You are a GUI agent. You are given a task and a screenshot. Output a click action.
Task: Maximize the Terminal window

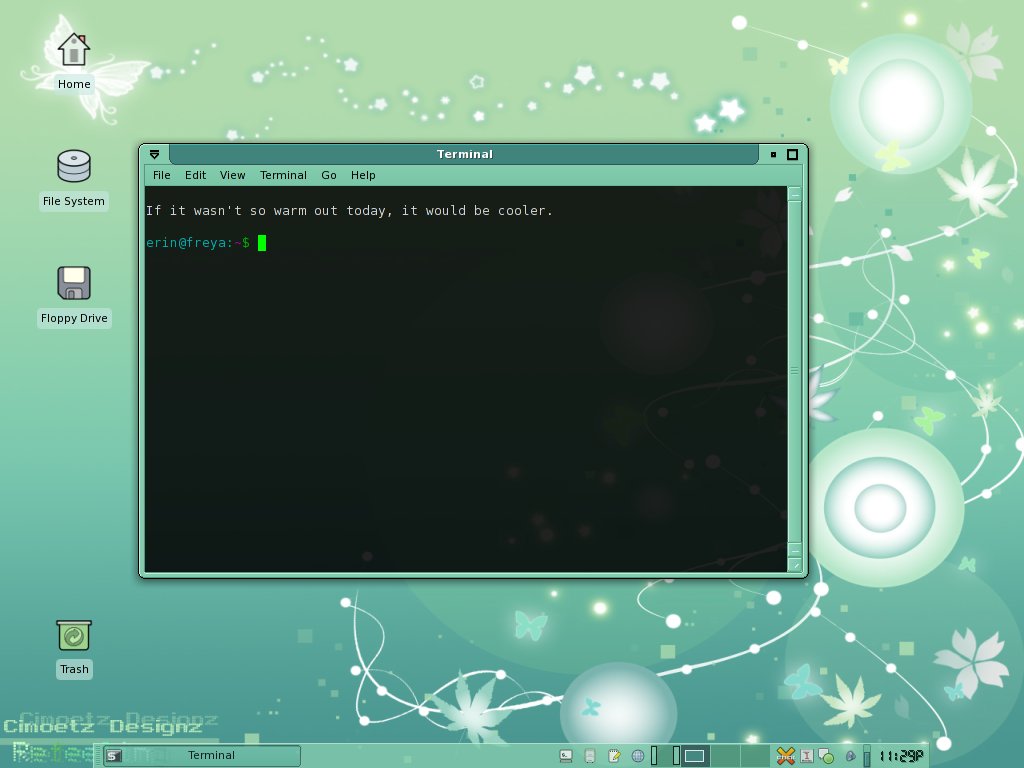[x=792, y=155]
